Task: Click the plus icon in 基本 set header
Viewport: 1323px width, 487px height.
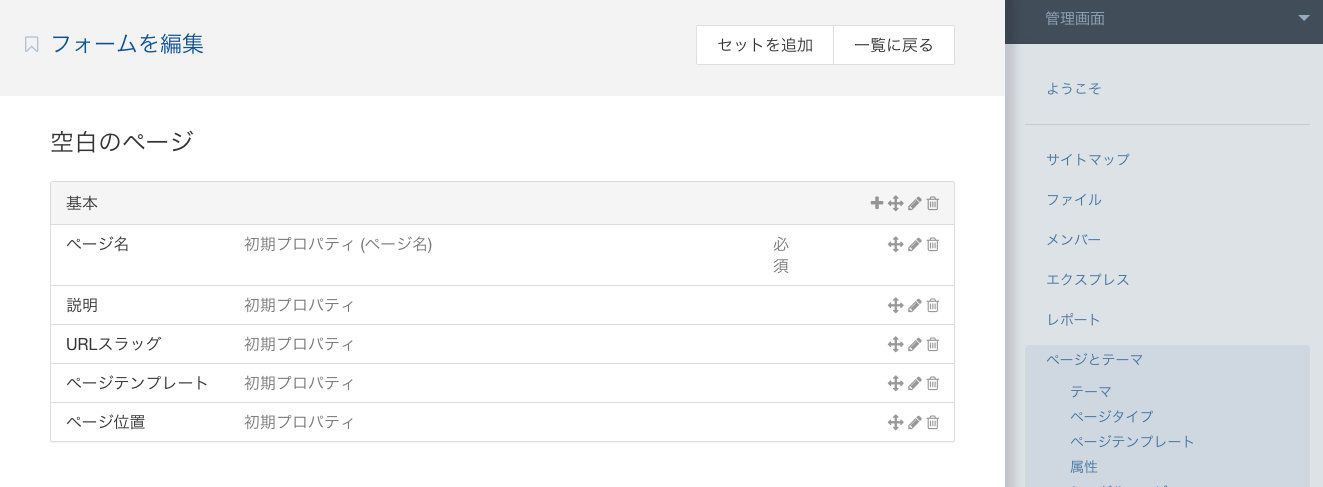Action: click(877, 203)
